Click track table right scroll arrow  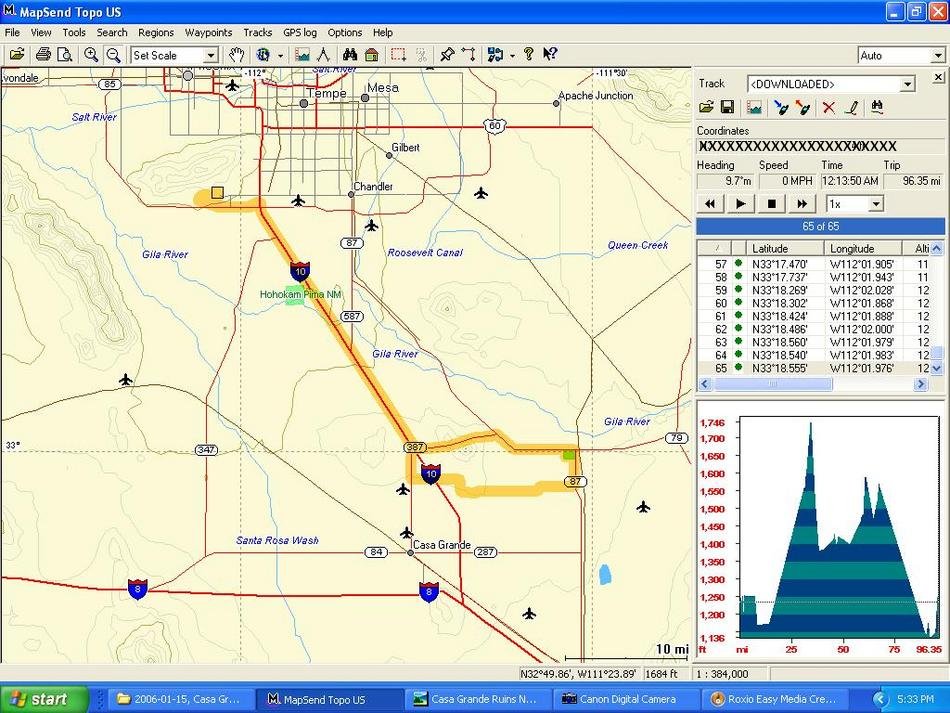(921, 384)
